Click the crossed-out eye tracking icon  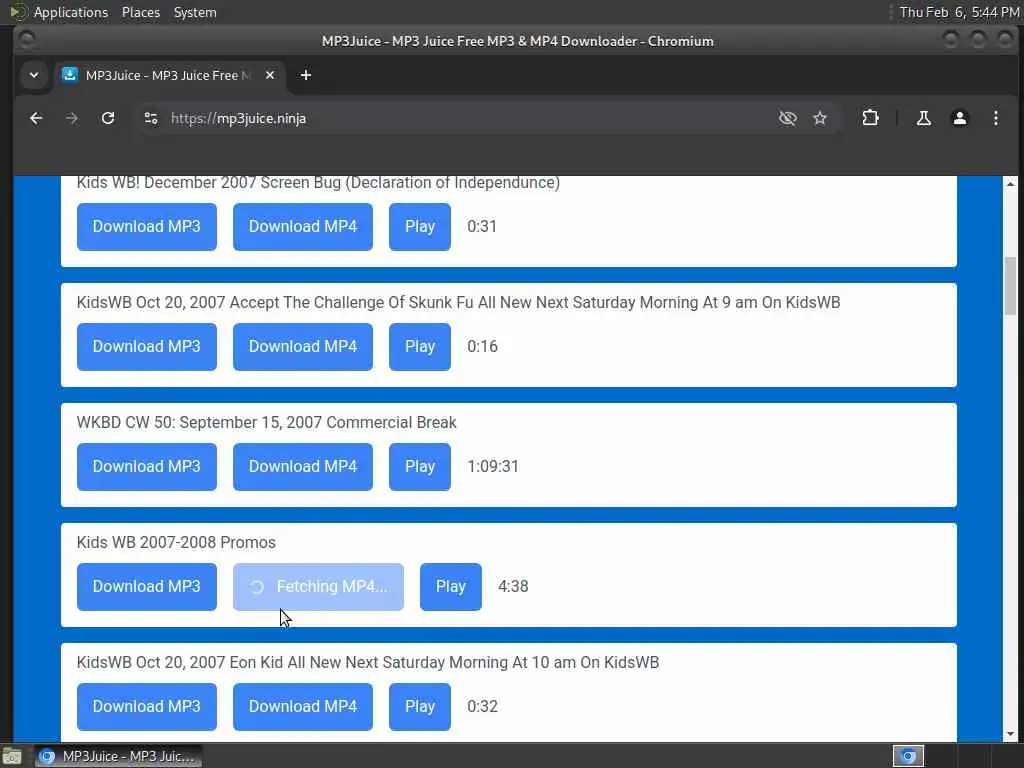click(788, 118)
